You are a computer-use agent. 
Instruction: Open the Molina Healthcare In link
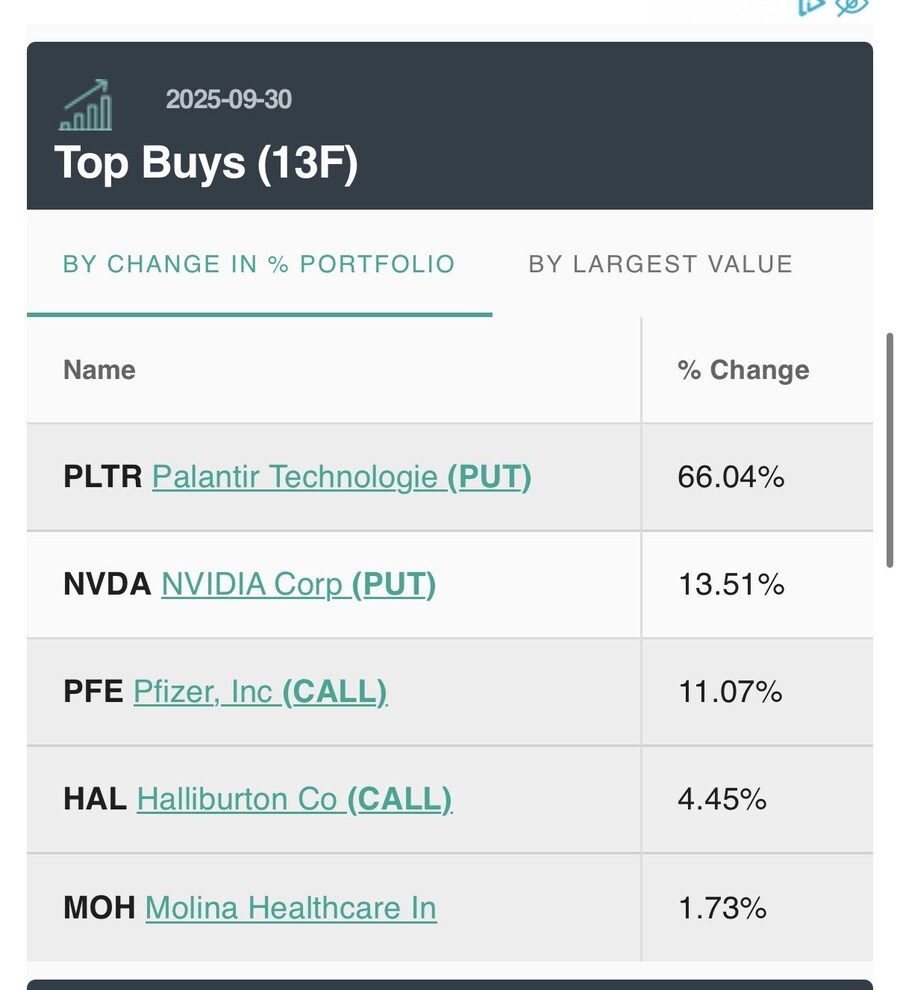(290, 908)
